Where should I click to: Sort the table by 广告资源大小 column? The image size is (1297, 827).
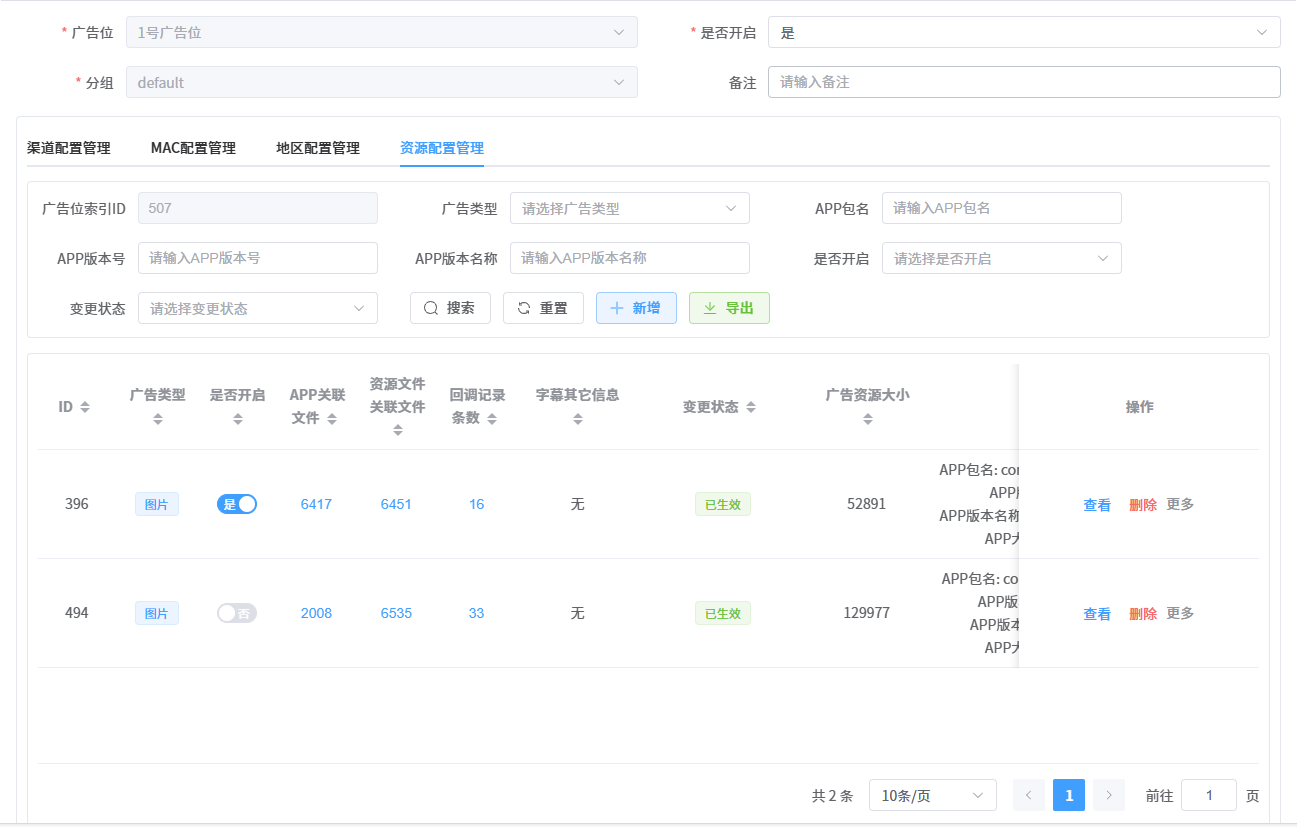coord(866,418)
